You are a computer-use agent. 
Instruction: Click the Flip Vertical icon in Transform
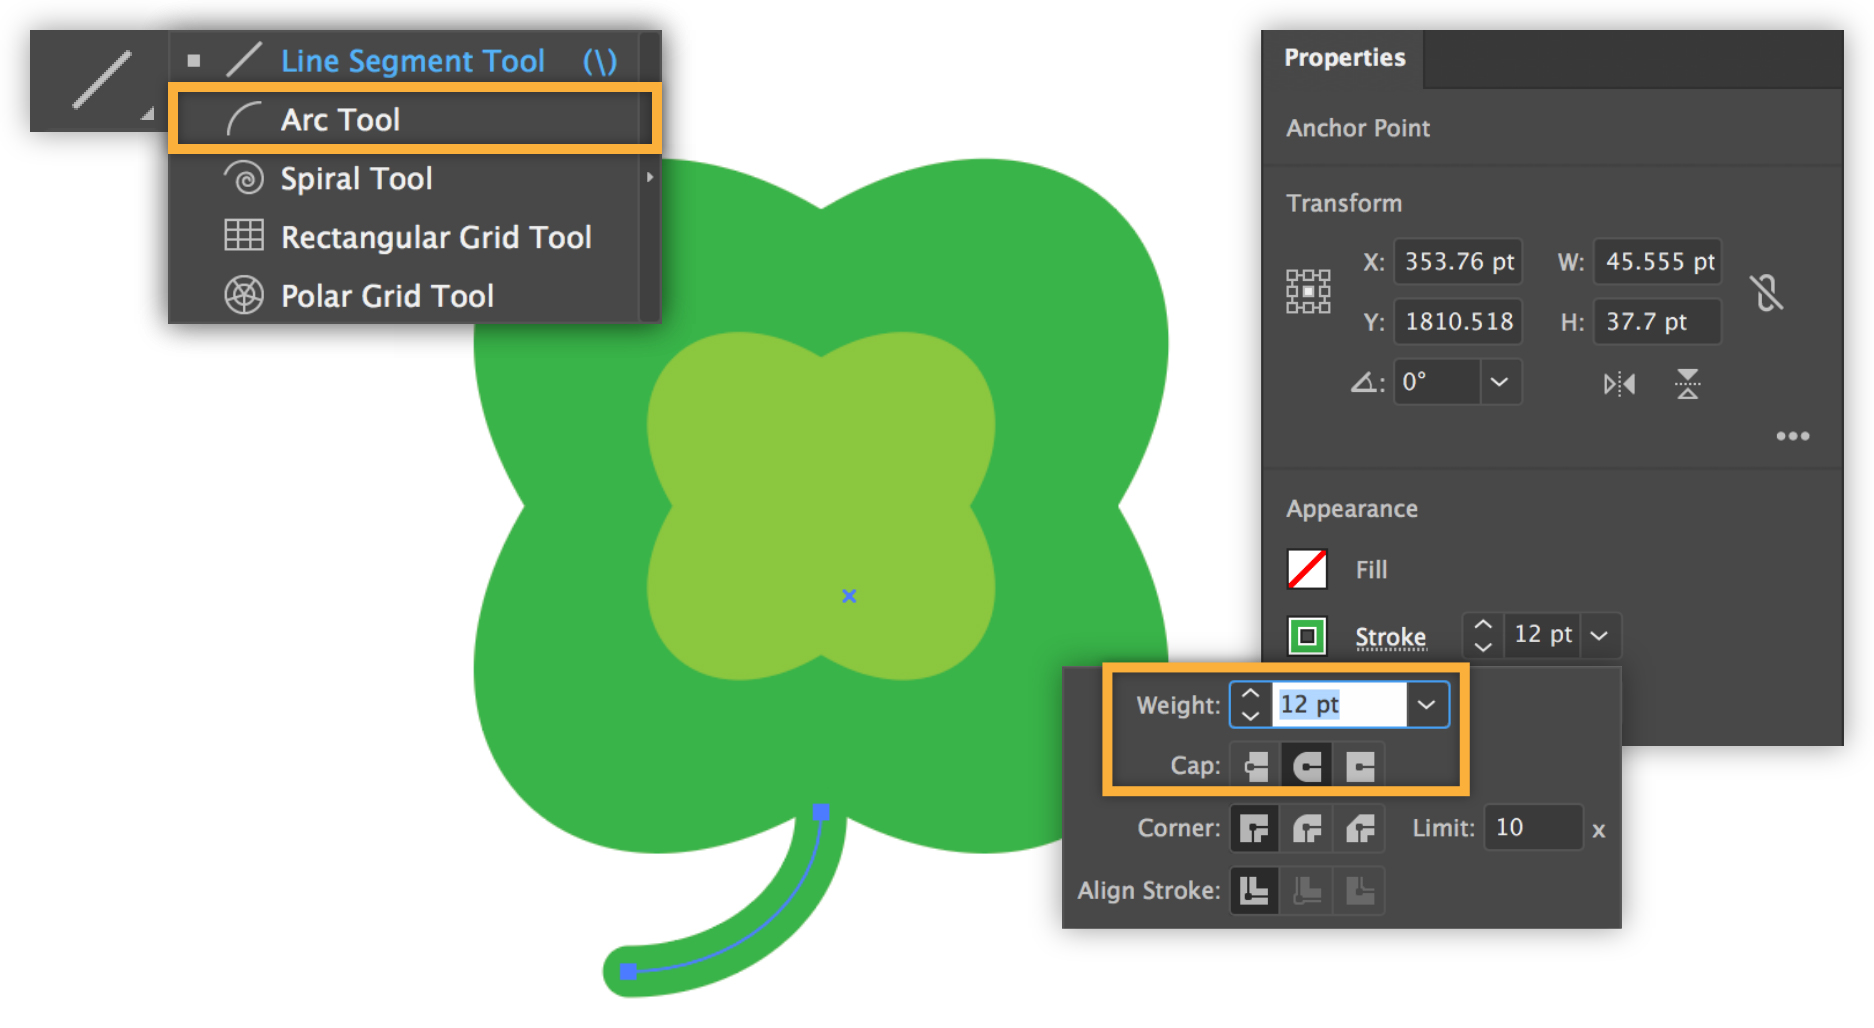(1689, 383)
